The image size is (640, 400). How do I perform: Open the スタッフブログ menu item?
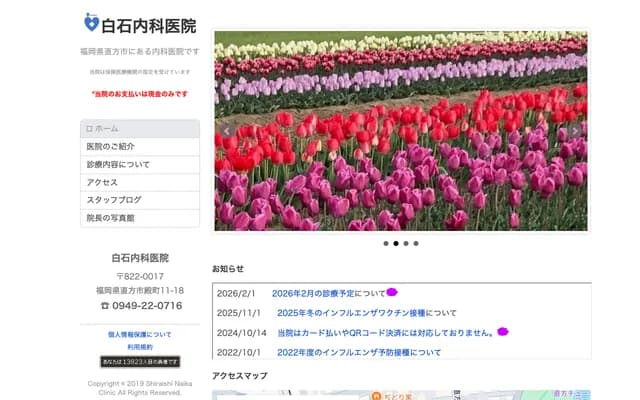(x=139, y=200)
